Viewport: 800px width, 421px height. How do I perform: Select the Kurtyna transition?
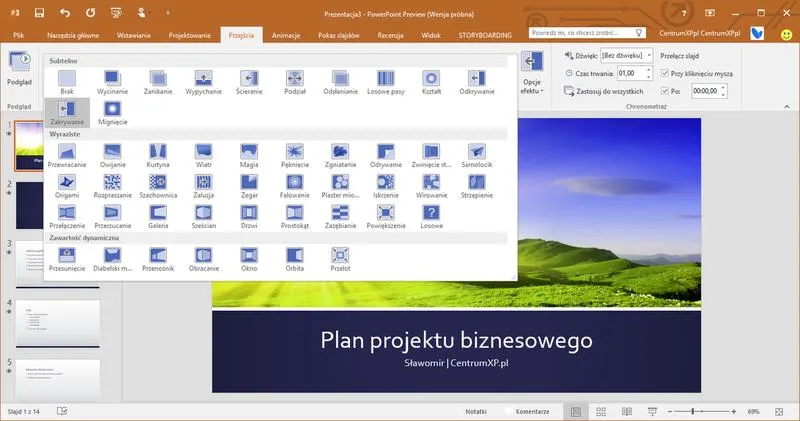point(158,156)
